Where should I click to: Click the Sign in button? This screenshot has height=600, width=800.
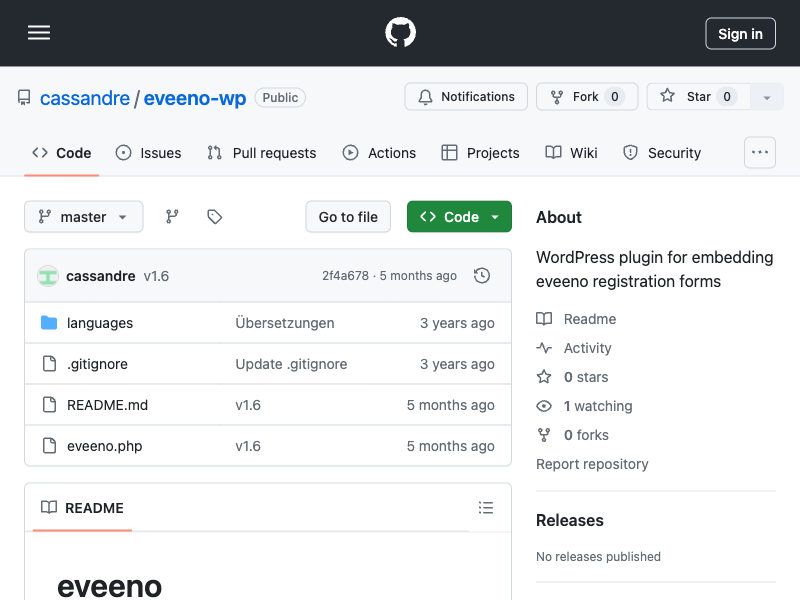pos(740,34)
